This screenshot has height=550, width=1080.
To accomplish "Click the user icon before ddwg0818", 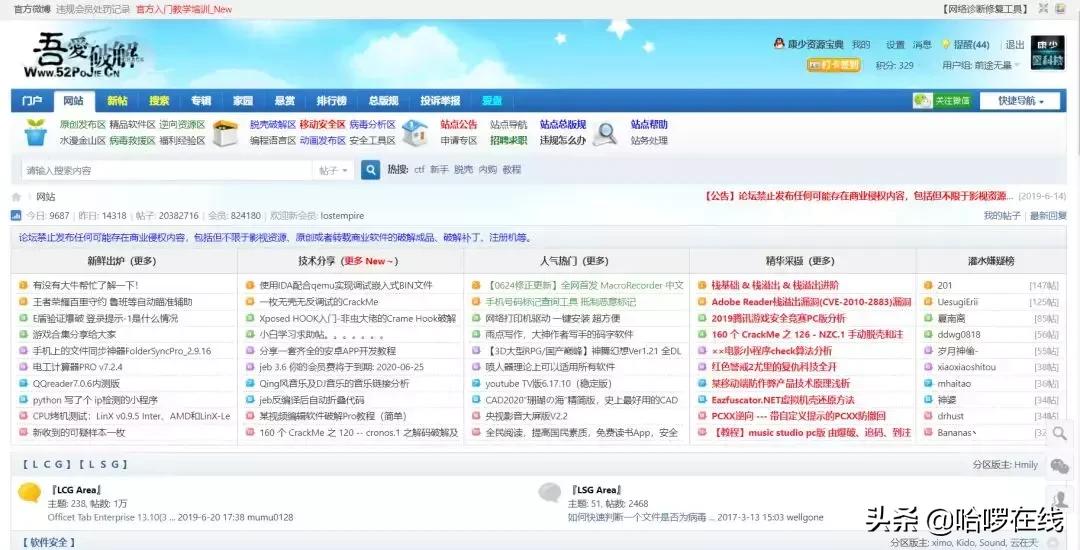I will tap(928, 335).
